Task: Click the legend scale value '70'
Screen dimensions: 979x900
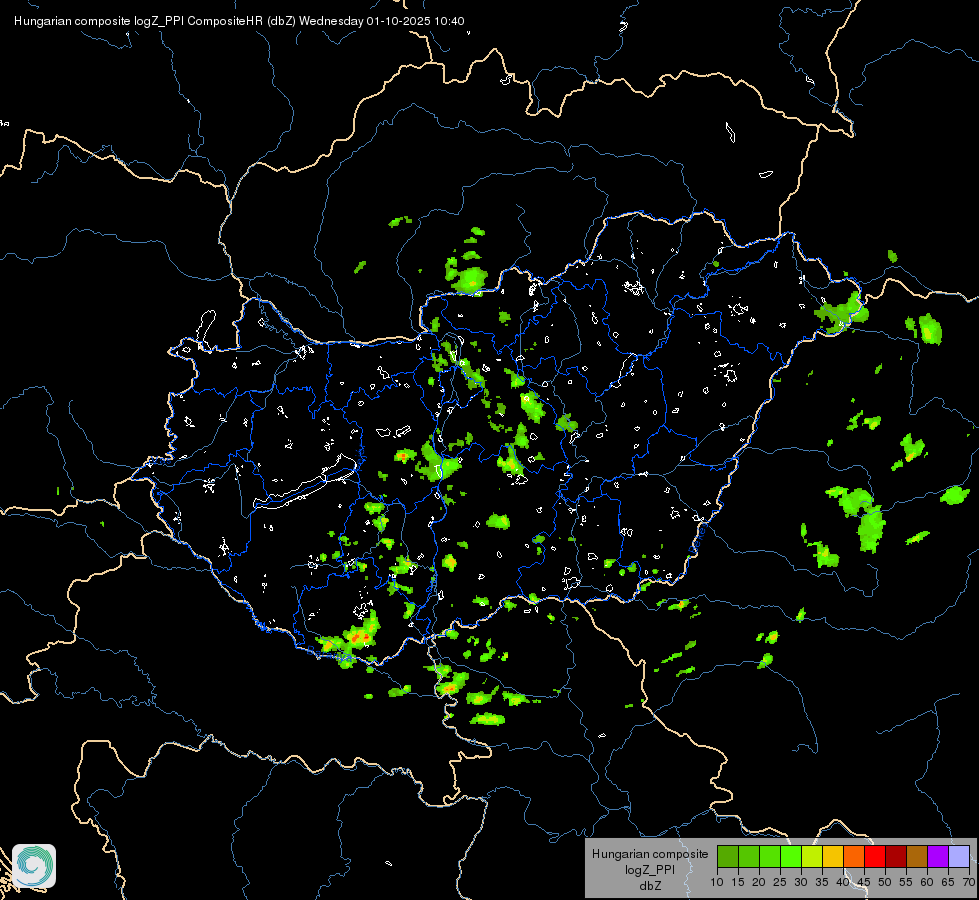Action: click(x=969, y=883)
